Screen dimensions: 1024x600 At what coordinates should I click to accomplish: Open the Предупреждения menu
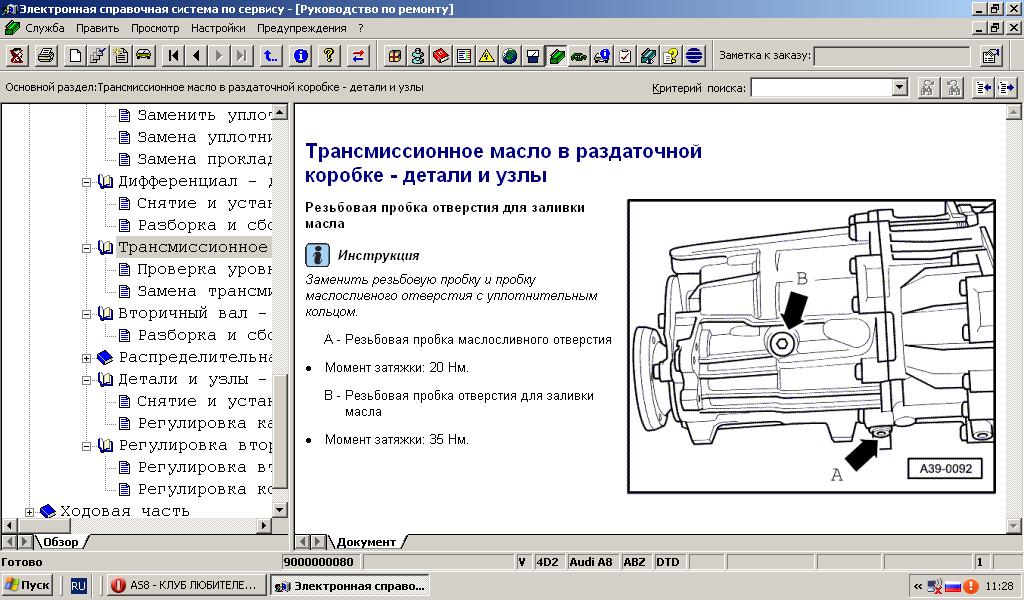[x=301, y=28]
